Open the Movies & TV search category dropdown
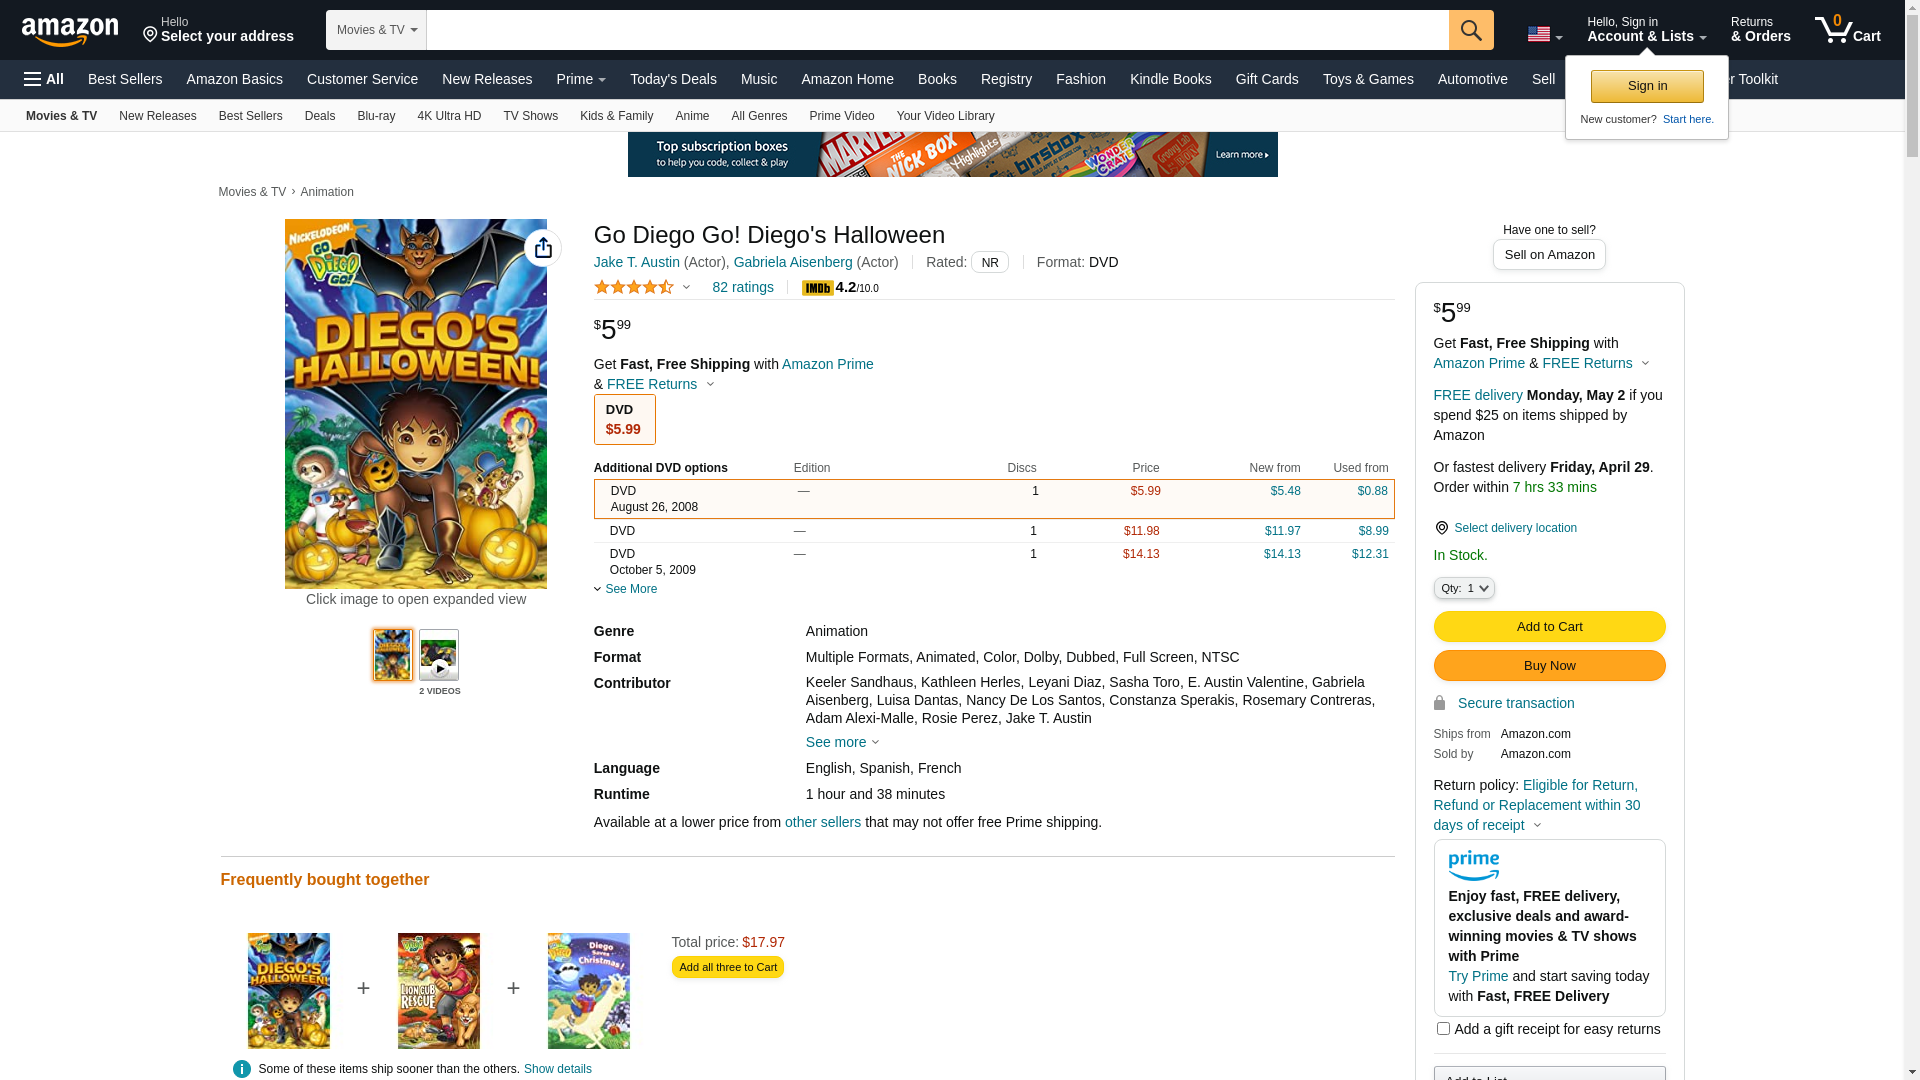 coord(376,30)
